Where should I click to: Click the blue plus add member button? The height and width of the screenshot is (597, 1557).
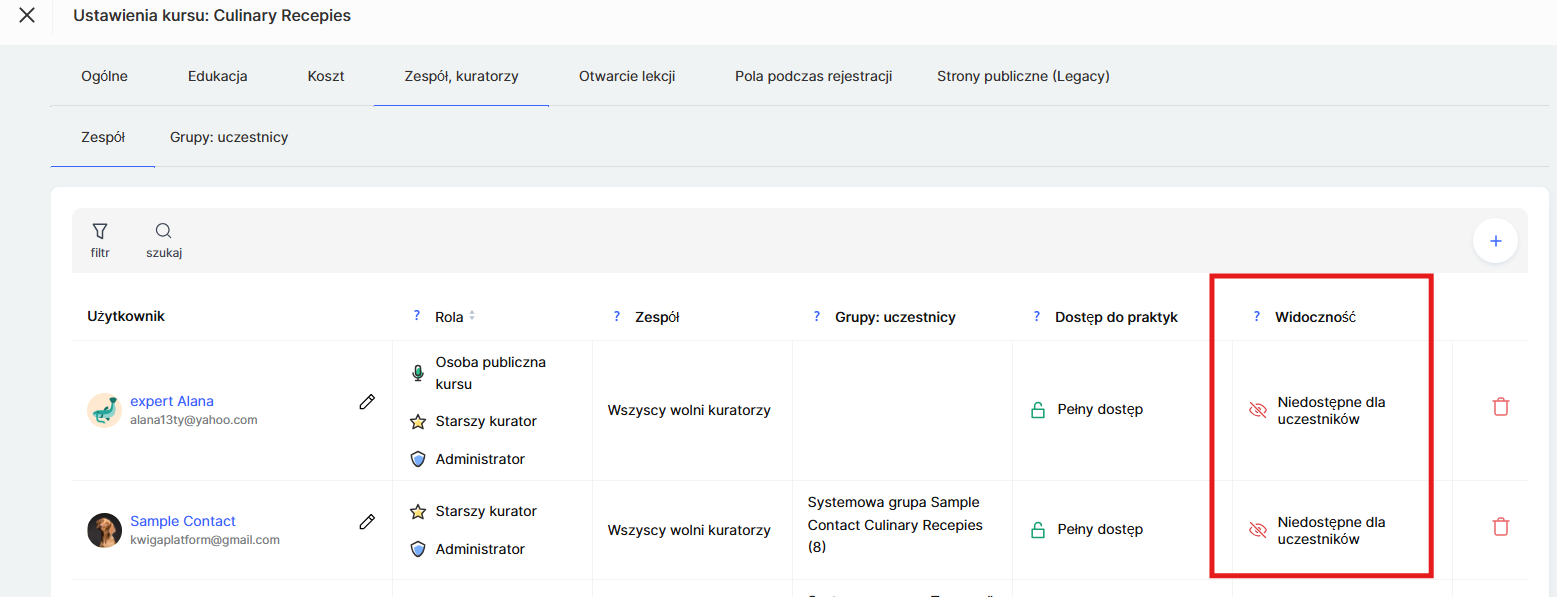(x=1495, y=241)
